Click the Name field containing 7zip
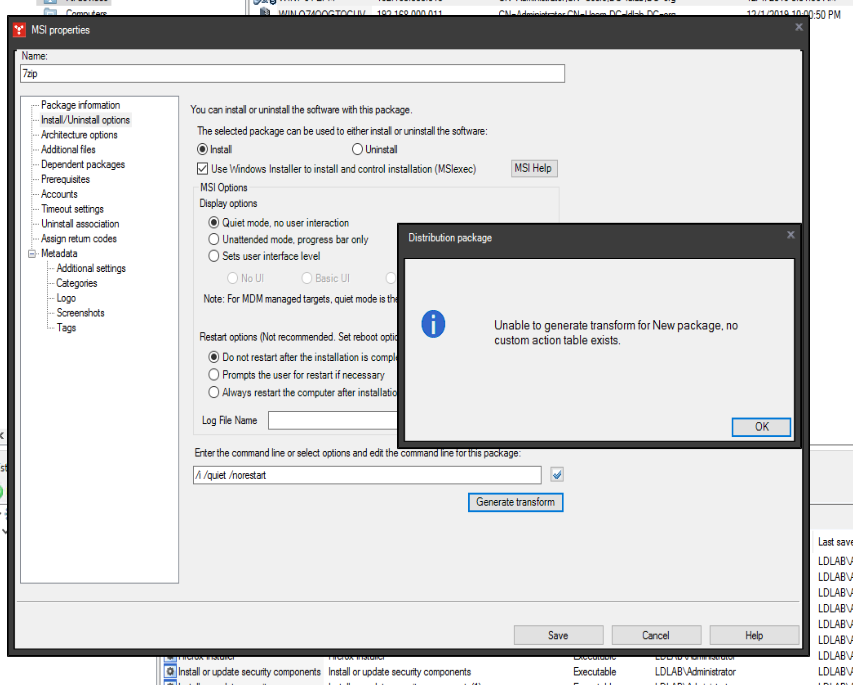The height and width of the screenshot is (685, 853). click(x=292, y=74)
